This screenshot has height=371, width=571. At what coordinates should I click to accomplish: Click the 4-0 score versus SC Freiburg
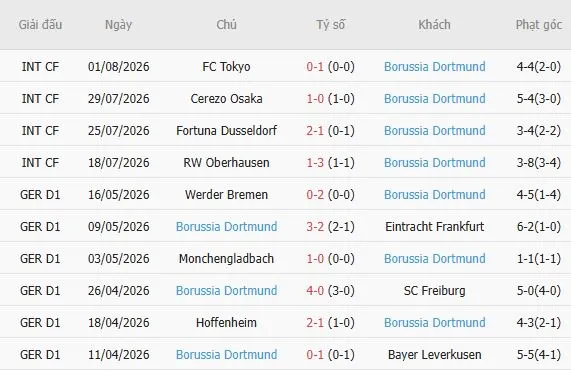tap(315, 291)
